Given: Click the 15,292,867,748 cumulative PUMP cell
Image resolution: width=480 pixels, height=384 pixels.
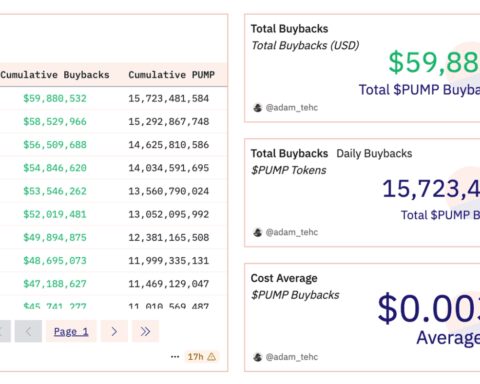Looking at the screenshot, I should [169, 122].
